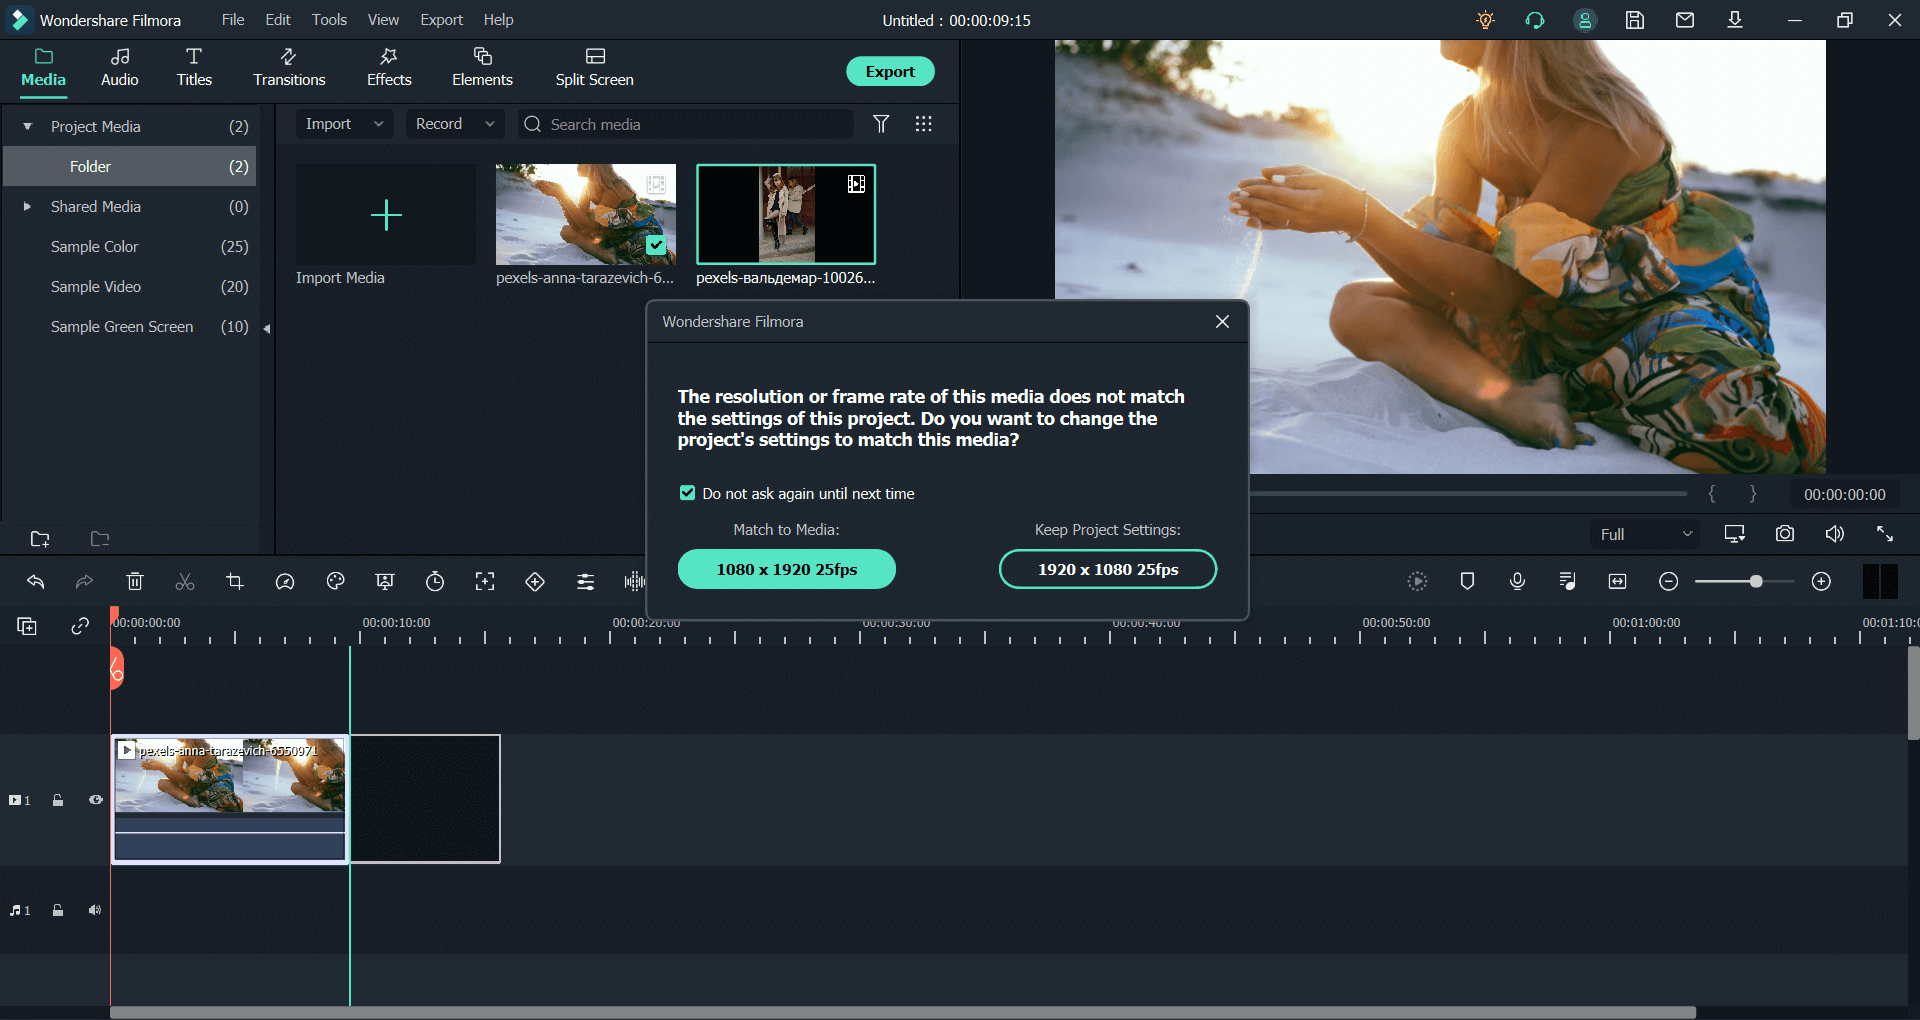Open the File menu
The image size is (1920, 1020).
click(233, 20)
